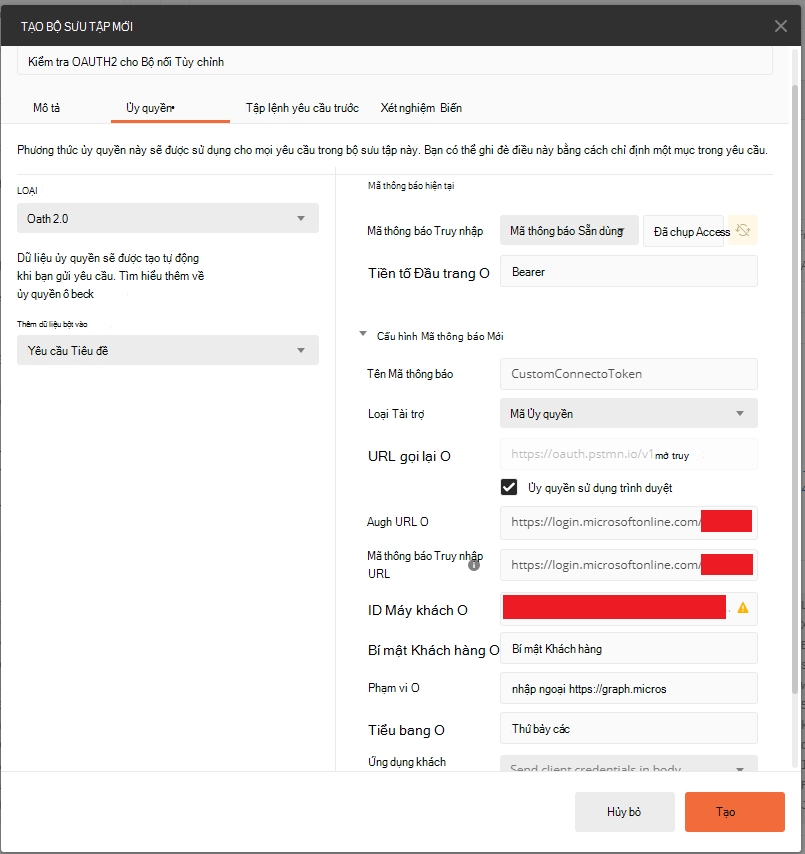Click the Tên Mã thông báo input field
This screenshot has width=805, height=854.
(629, 374)
